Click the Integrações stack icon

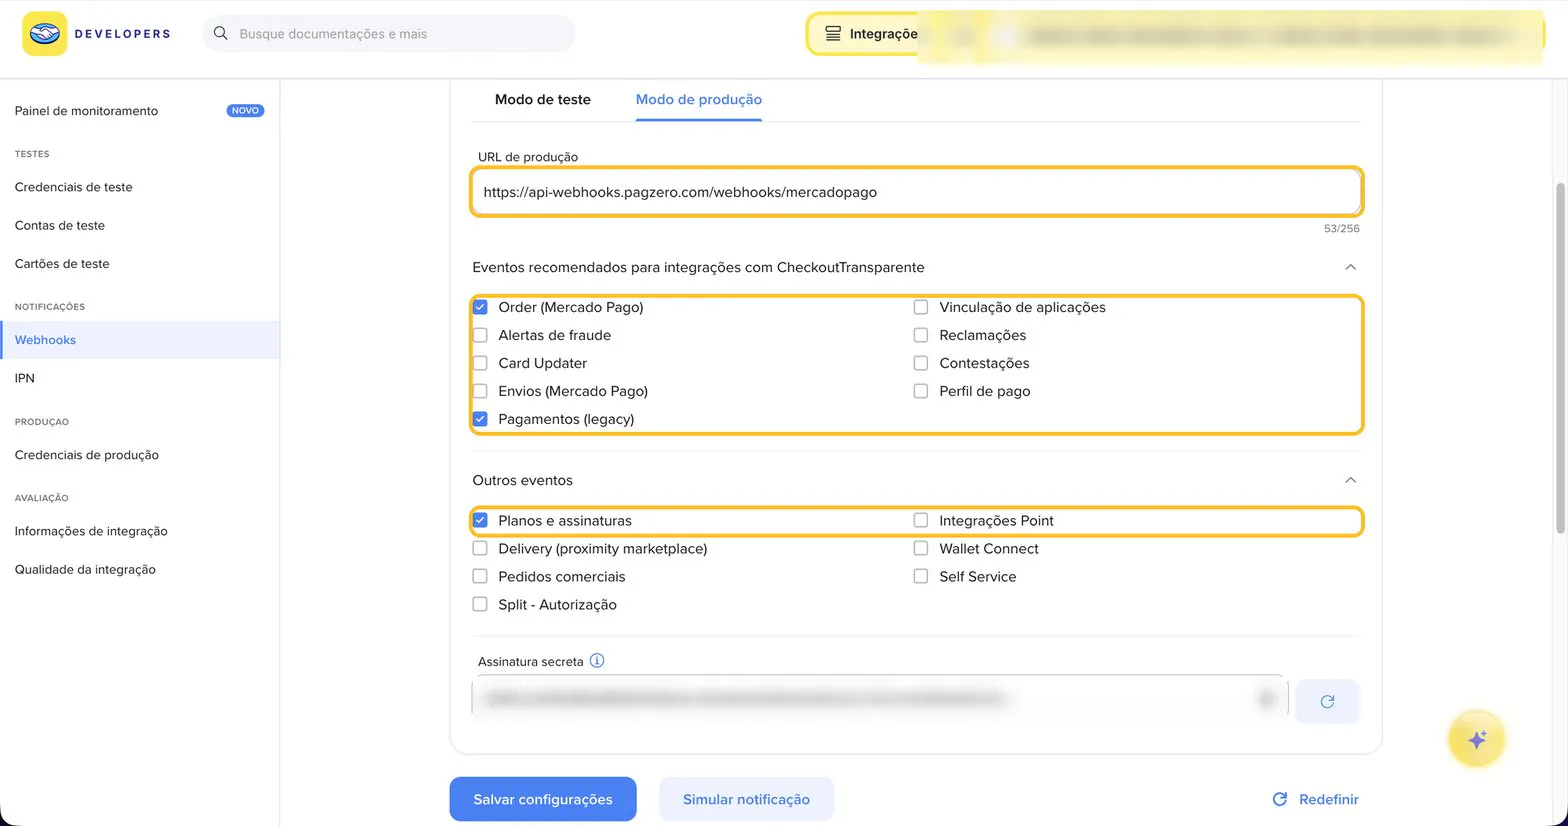click(833, 34)
